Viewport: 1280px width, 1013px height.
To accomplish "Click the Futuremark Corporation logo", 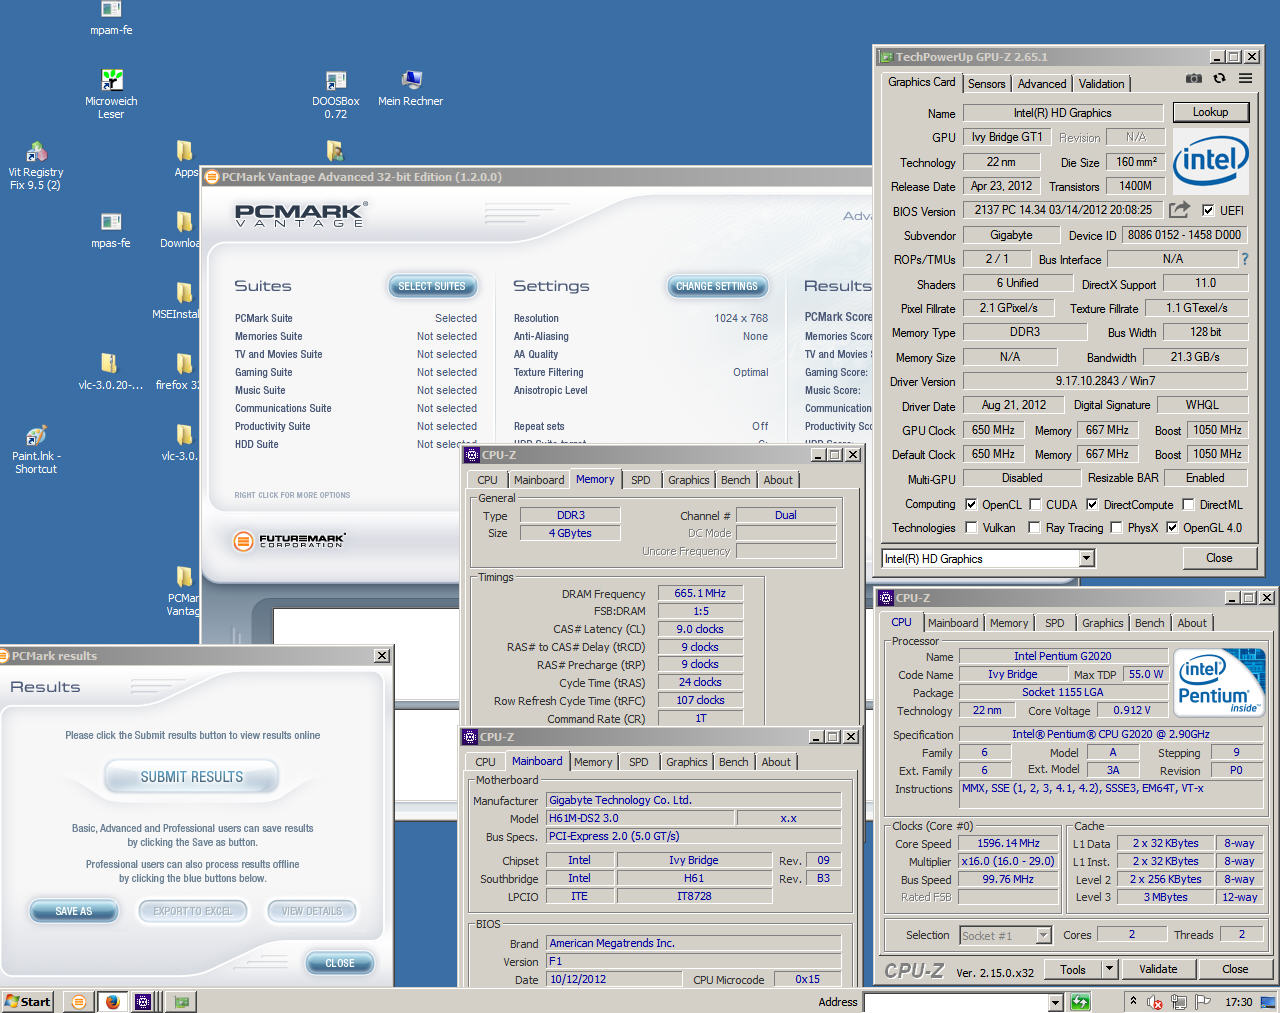I will point(289,541).
